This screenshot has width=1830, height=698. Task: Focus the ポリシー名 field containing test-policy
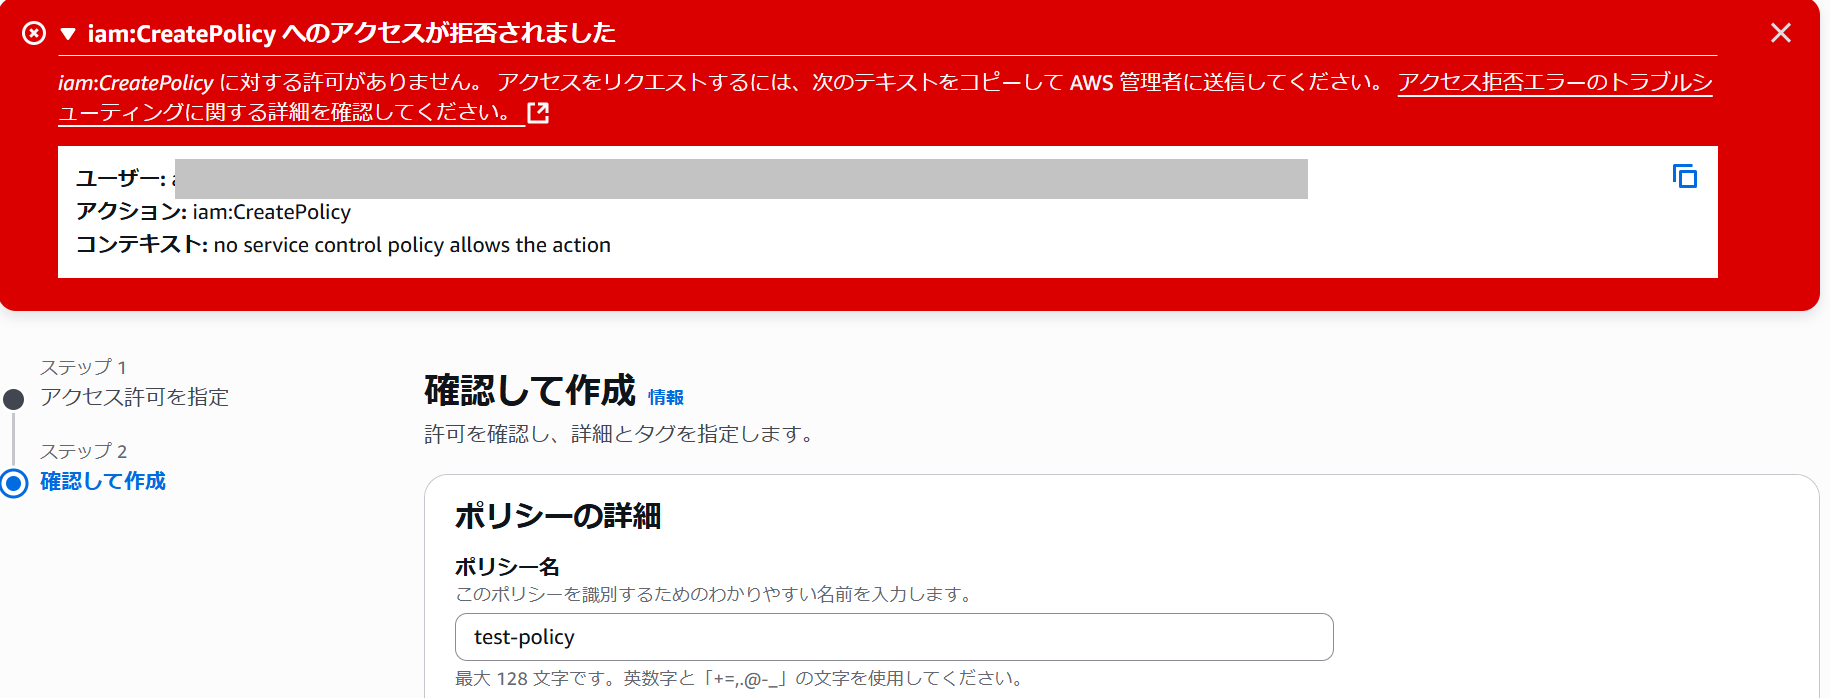pyautogui.click(x=893, y=637)
